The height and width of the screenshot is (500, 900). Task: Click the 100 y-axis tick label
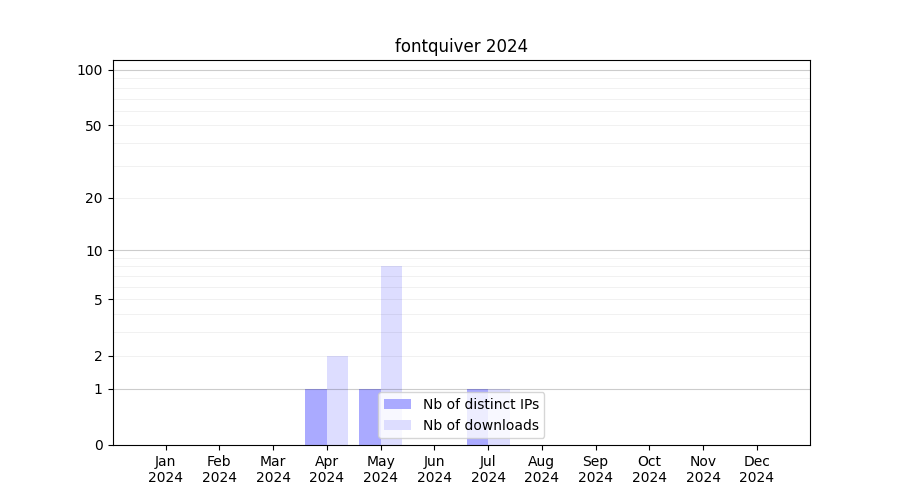90,70
